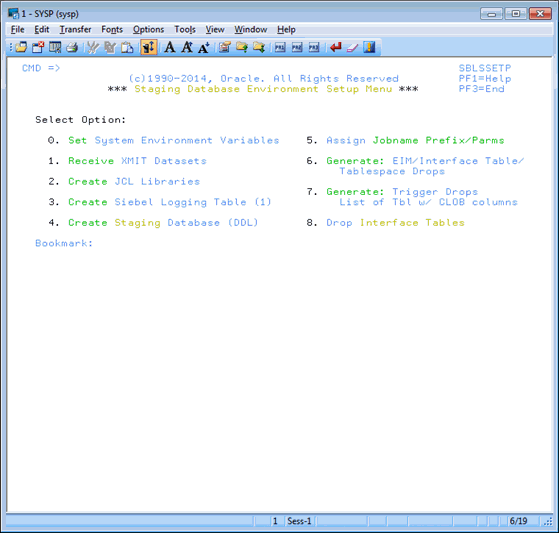The image size is (559, 533).
Task: Click the Tablespace Drops text
Action: coord(392,171)
